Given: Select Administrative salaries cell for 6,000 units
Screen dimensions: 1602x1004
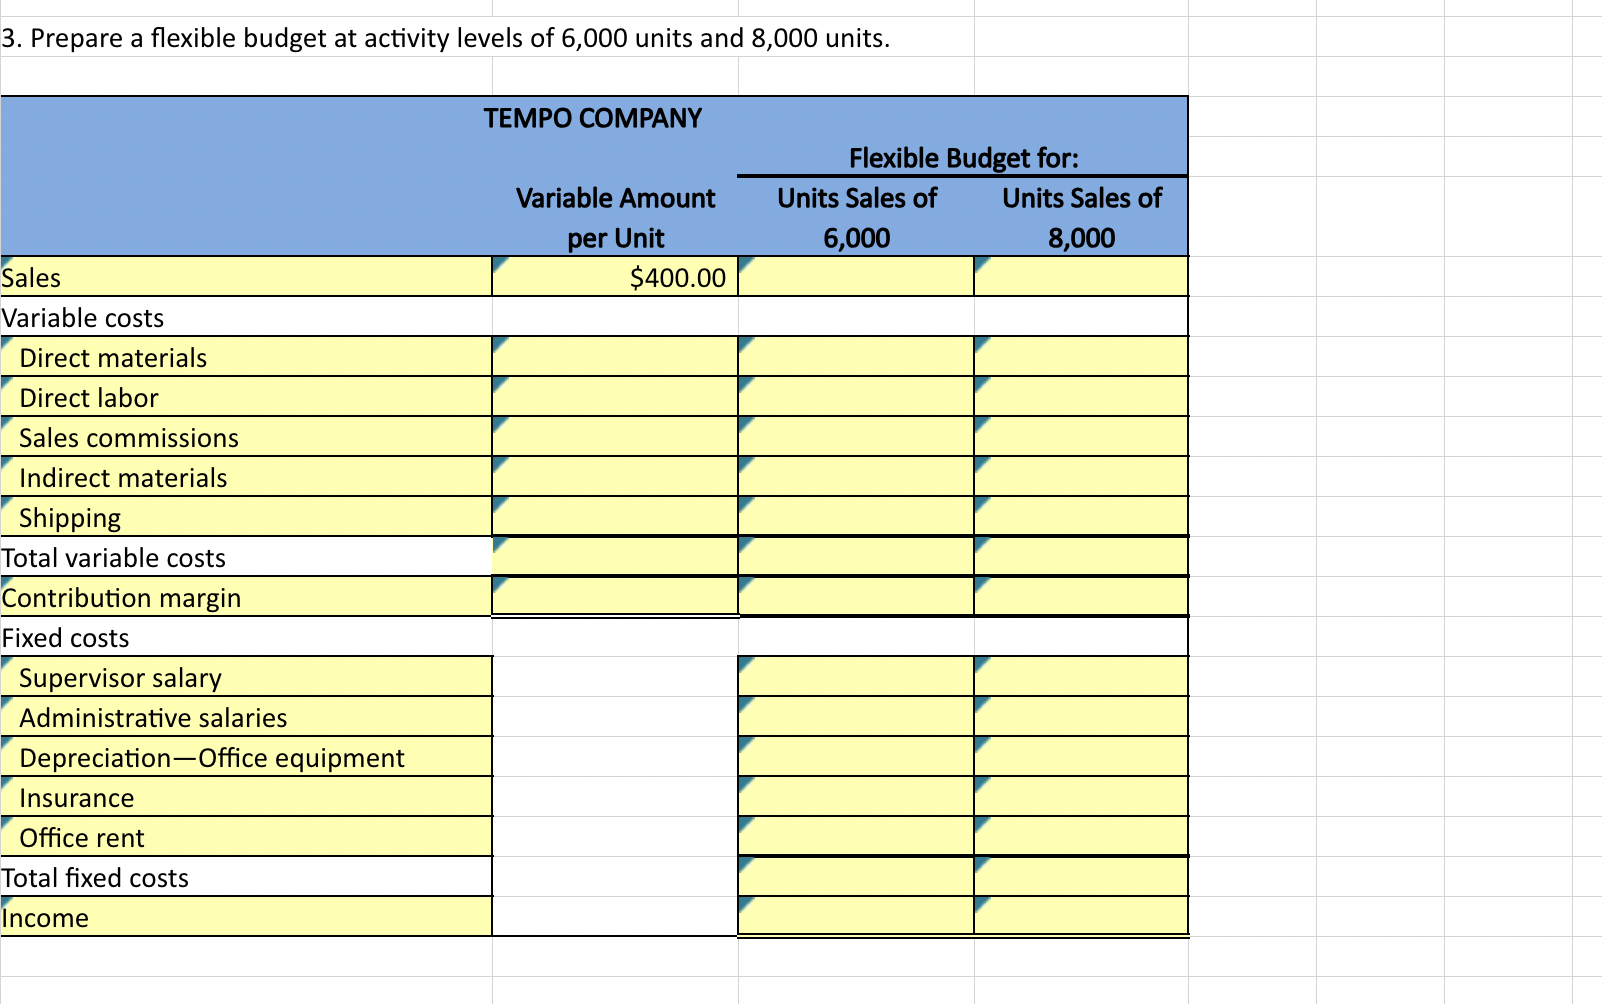Looking at the screenshot, I should click(x=856, y=717).
